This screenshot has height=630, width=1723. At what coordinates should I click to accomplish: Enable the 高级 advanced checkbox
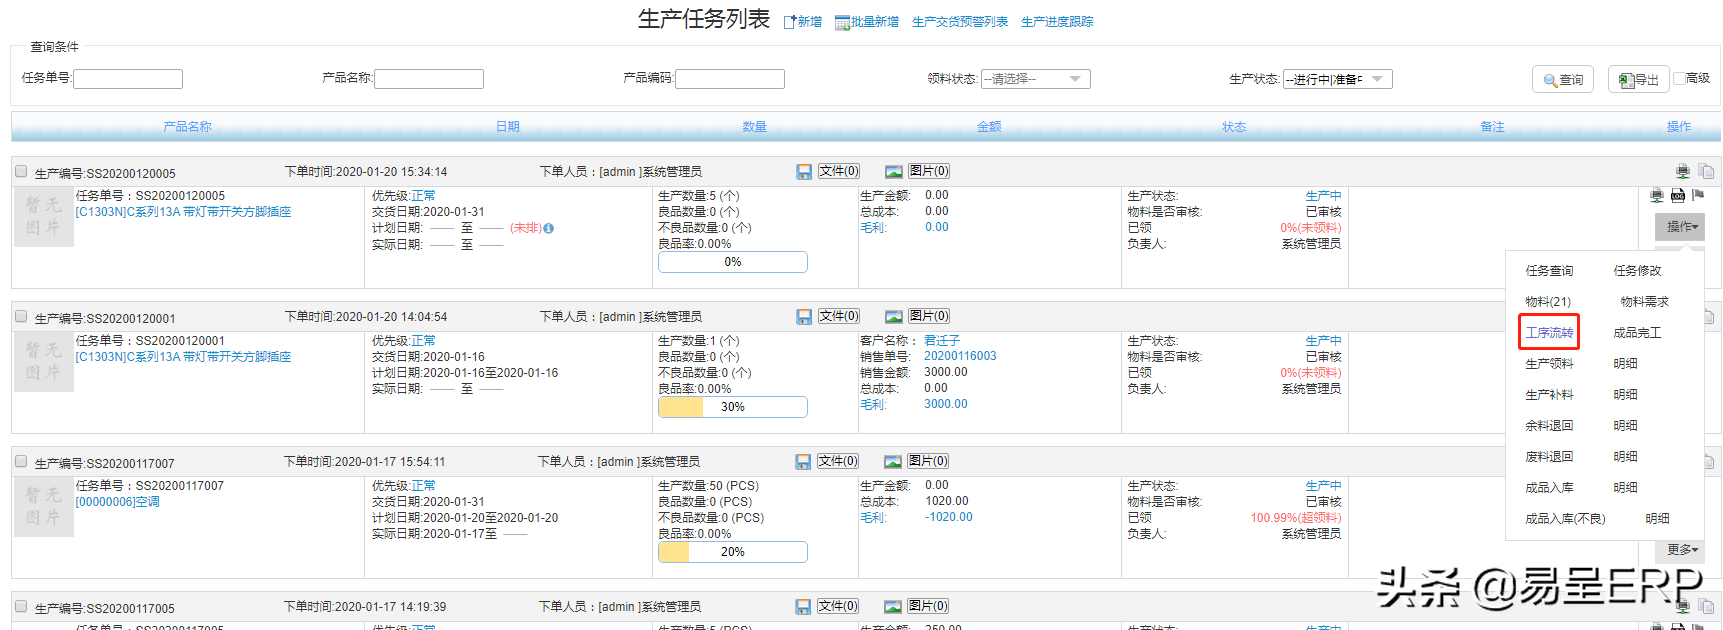(1679, 78)
